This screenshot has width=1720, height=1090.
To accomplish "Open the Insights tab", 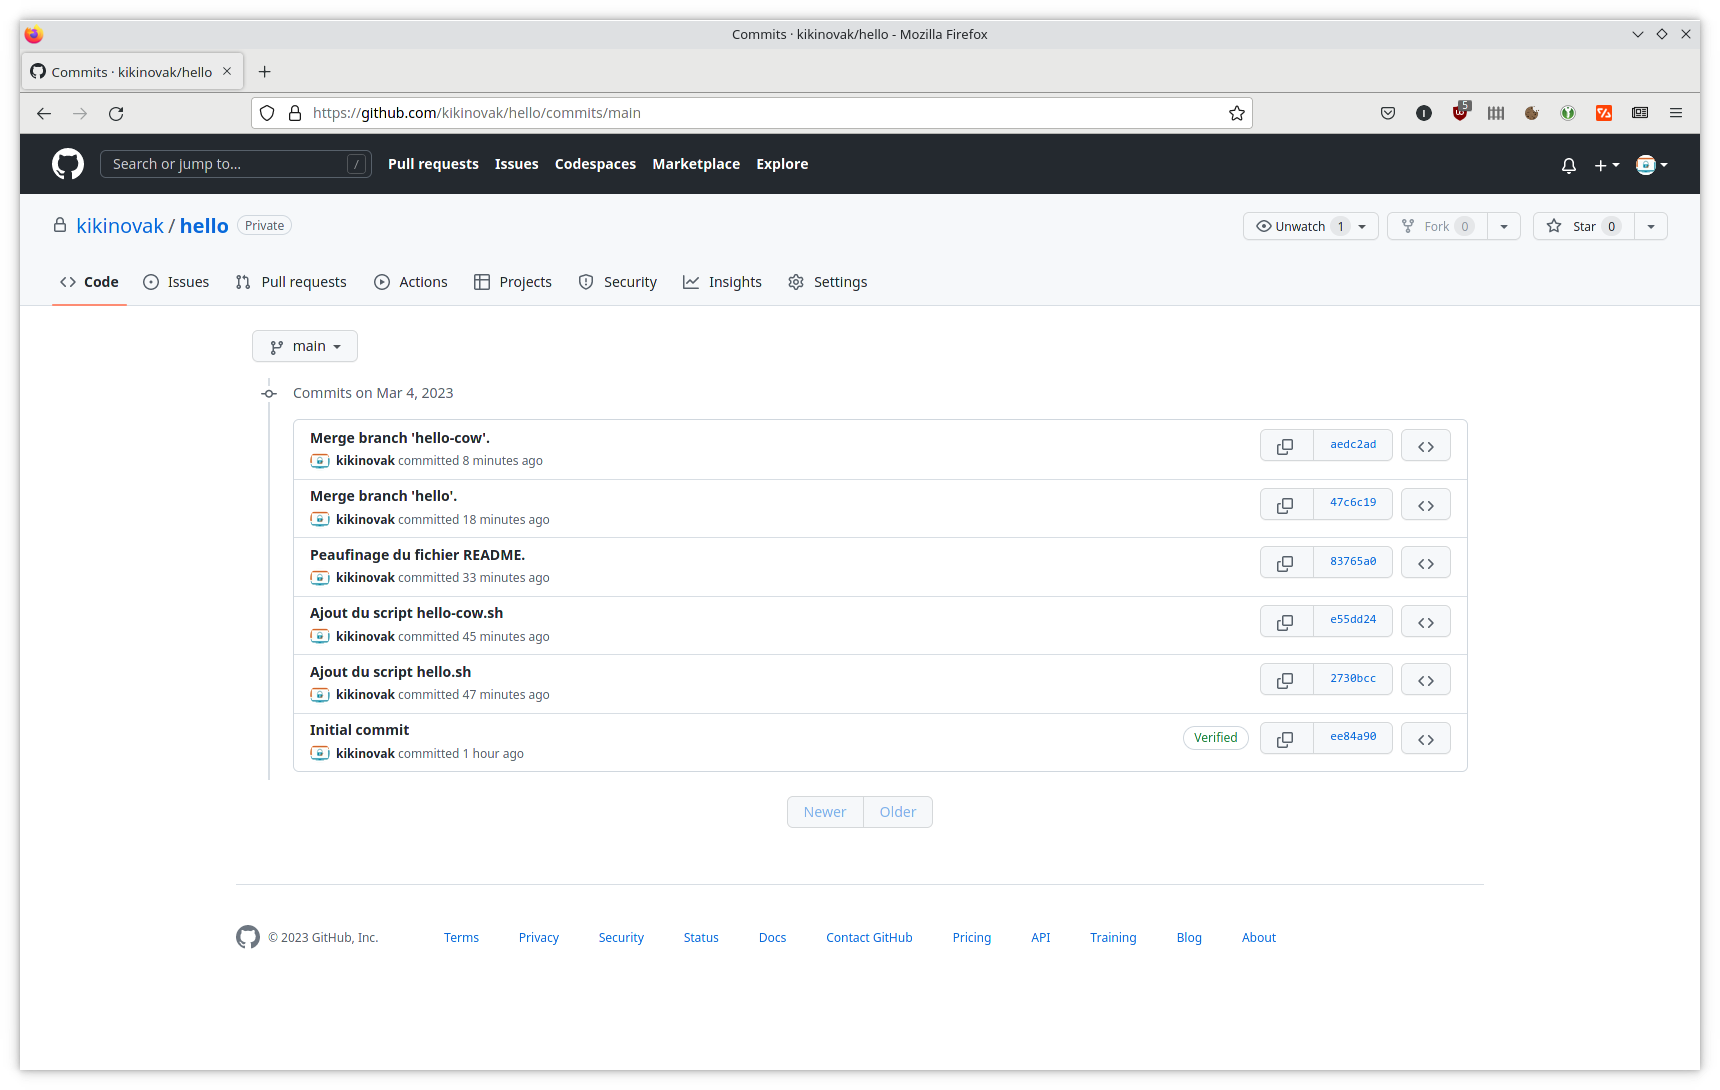I will [x=722, y=282].
